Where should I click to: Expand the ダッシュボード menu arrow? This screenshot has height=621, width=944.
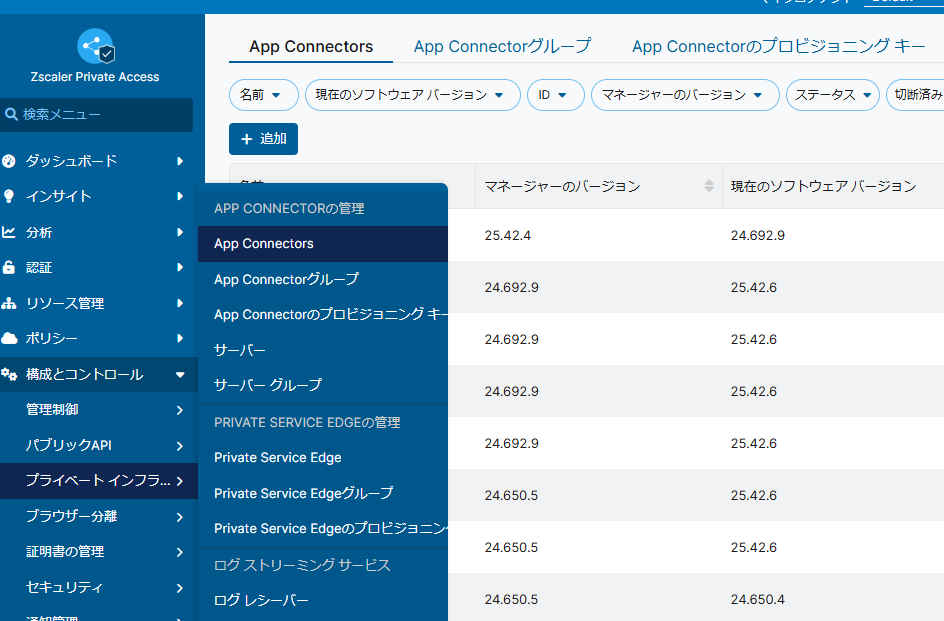pyautogui.click(x=179, y=161)
